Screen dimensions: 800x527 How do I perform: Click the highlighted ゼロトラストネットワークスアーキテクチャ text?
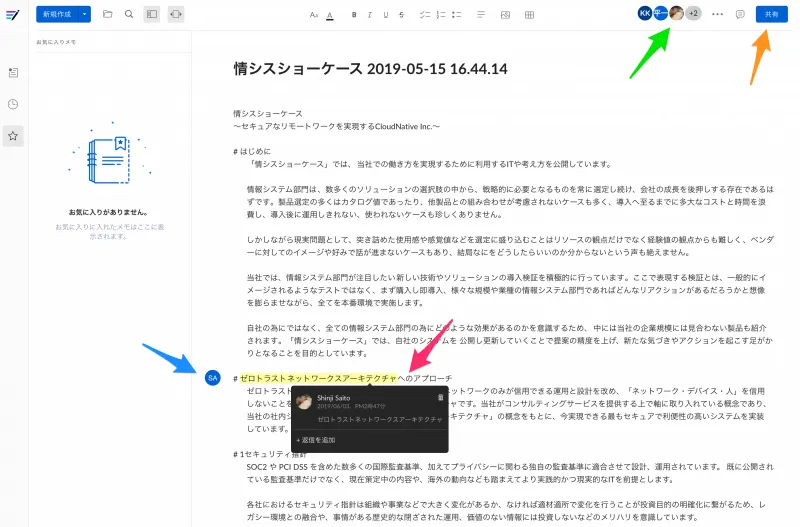click(318, 378)
